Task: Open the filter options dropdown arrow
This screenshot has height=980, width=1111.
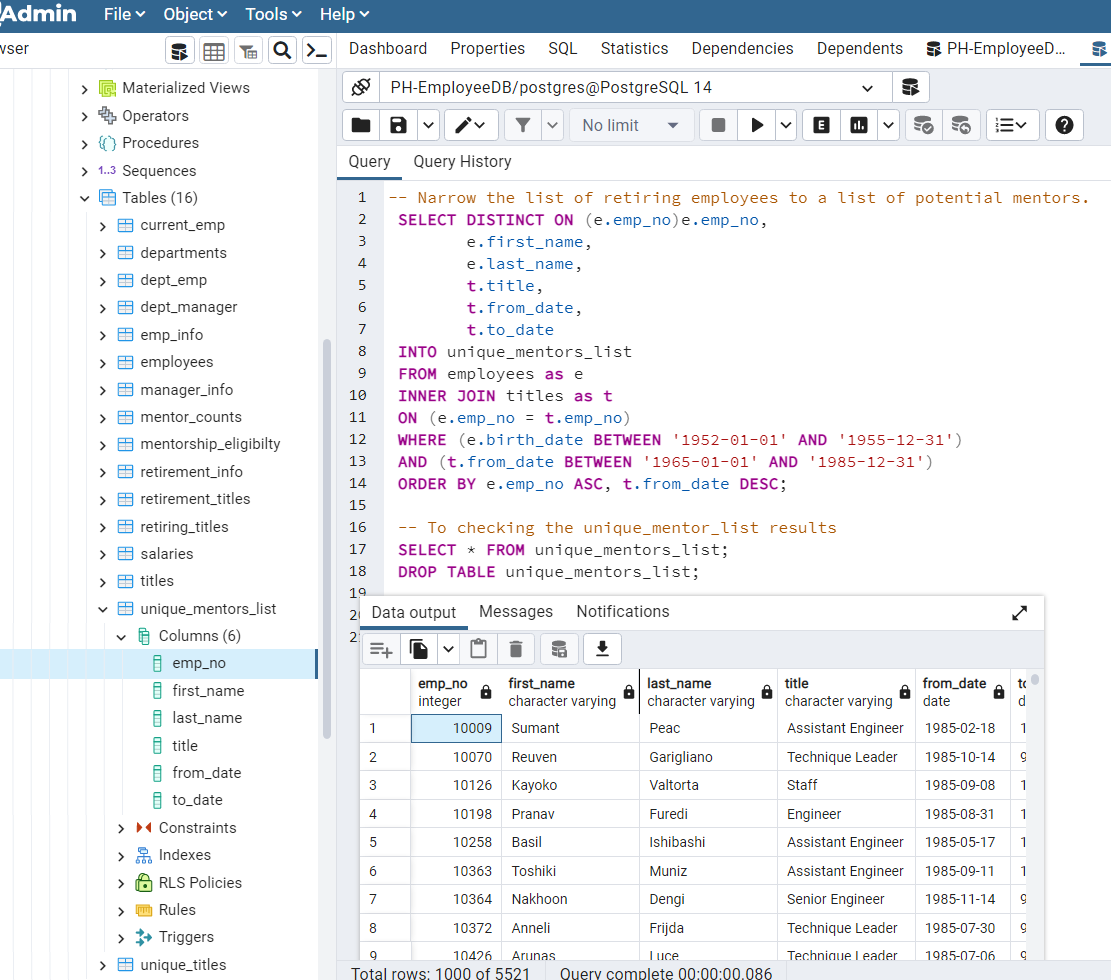Action: [x=553, y=125]
